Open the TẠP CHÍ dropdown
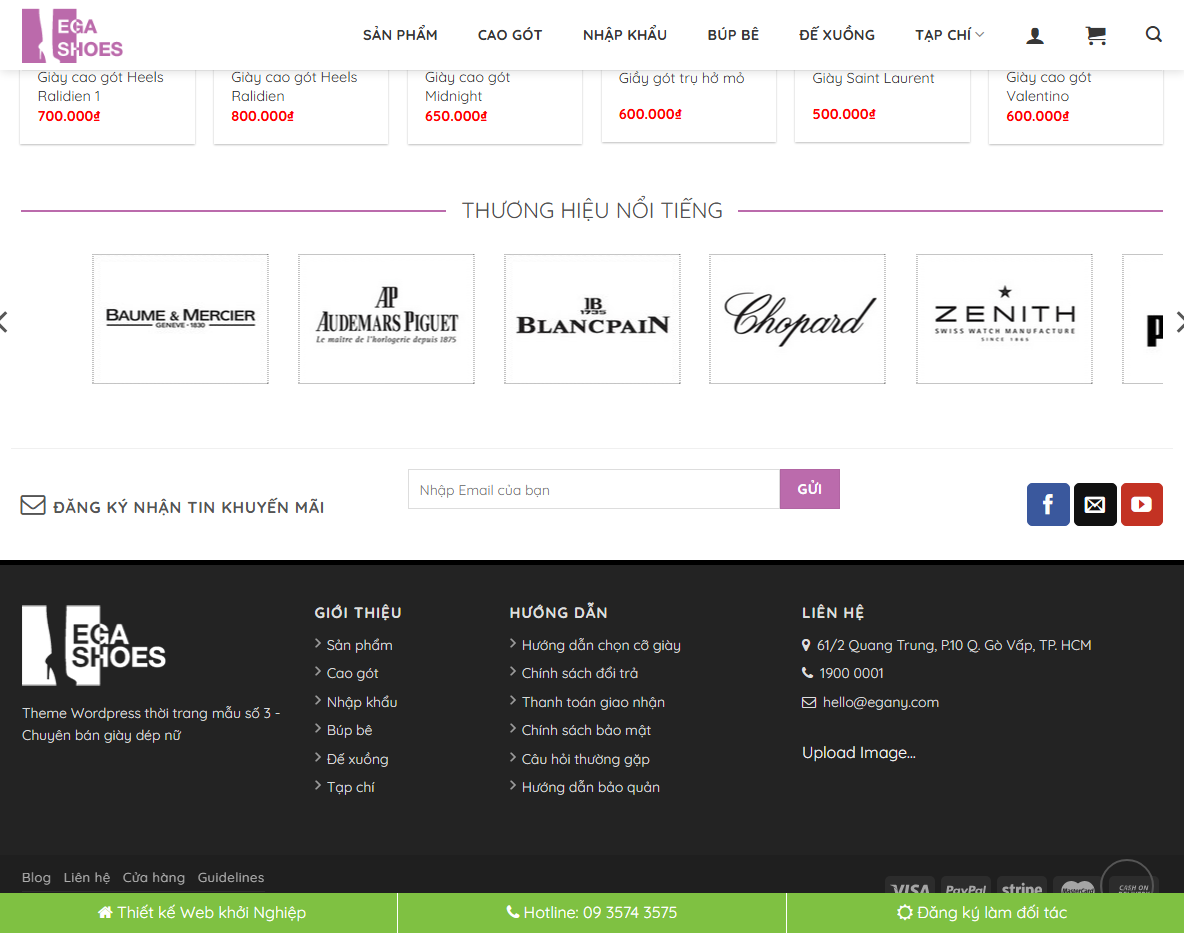This screenshot has height=933, width=1184. pos(948,34)
